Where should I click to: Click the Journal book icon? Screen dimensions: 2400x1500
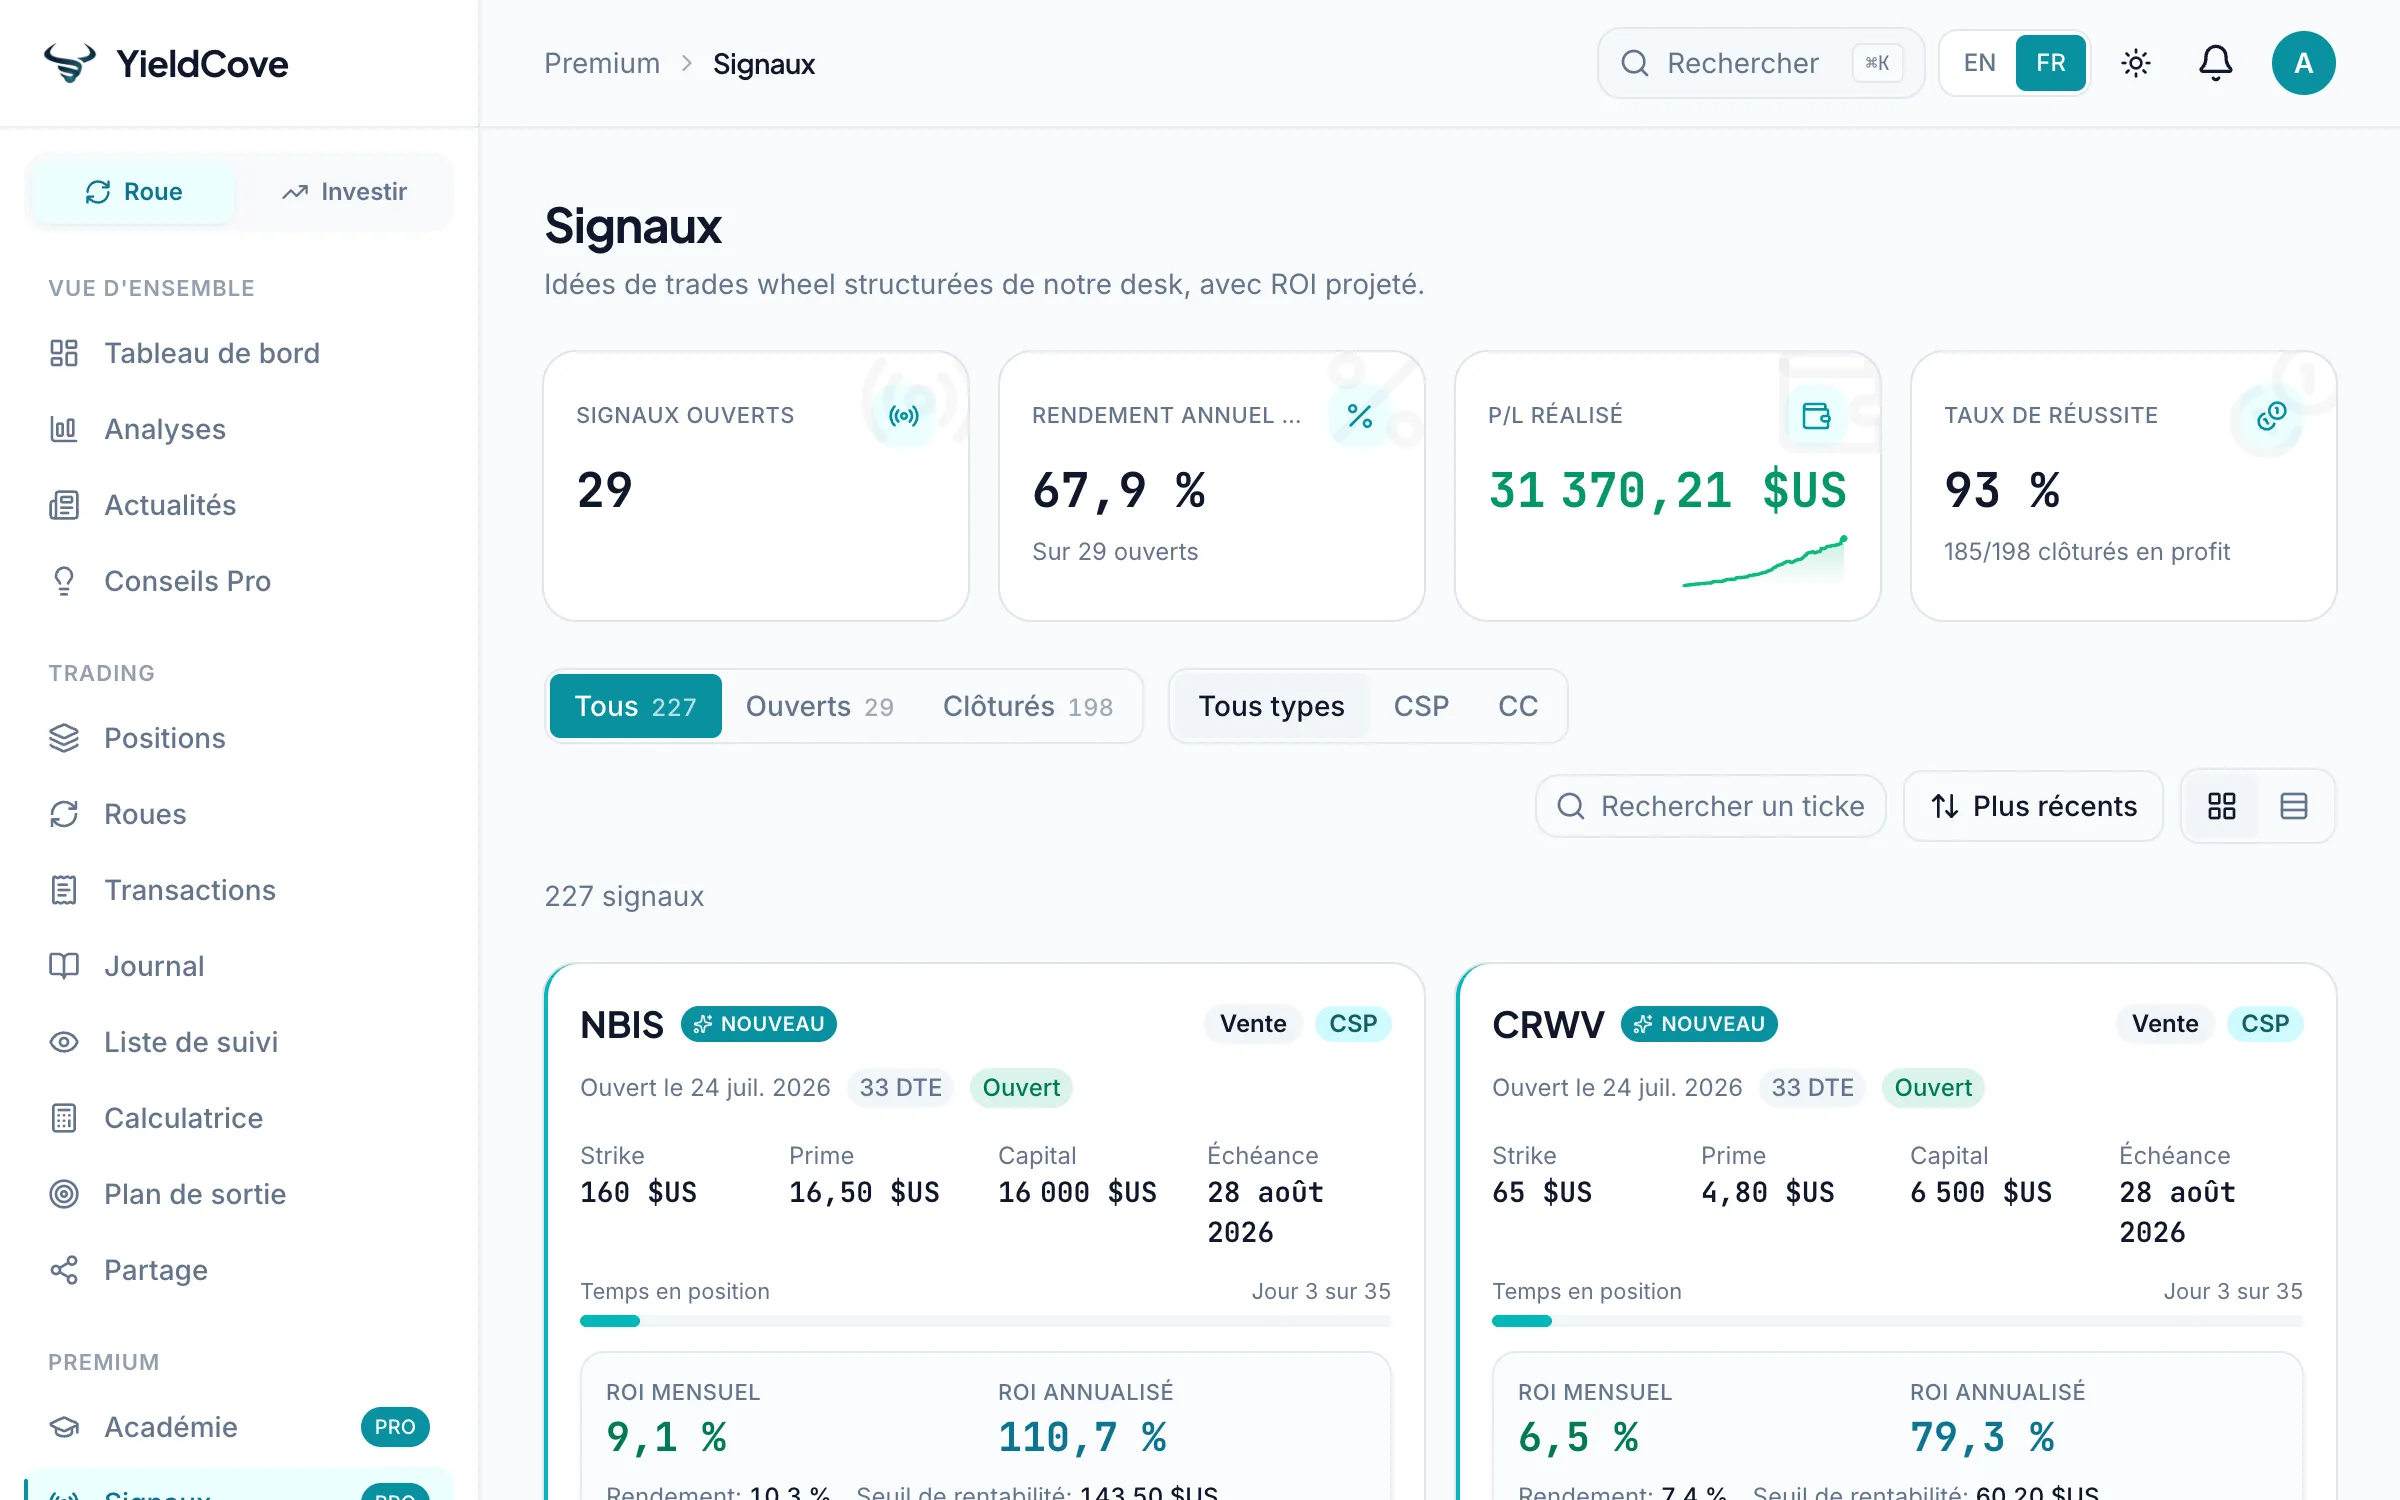click(64, 966)
